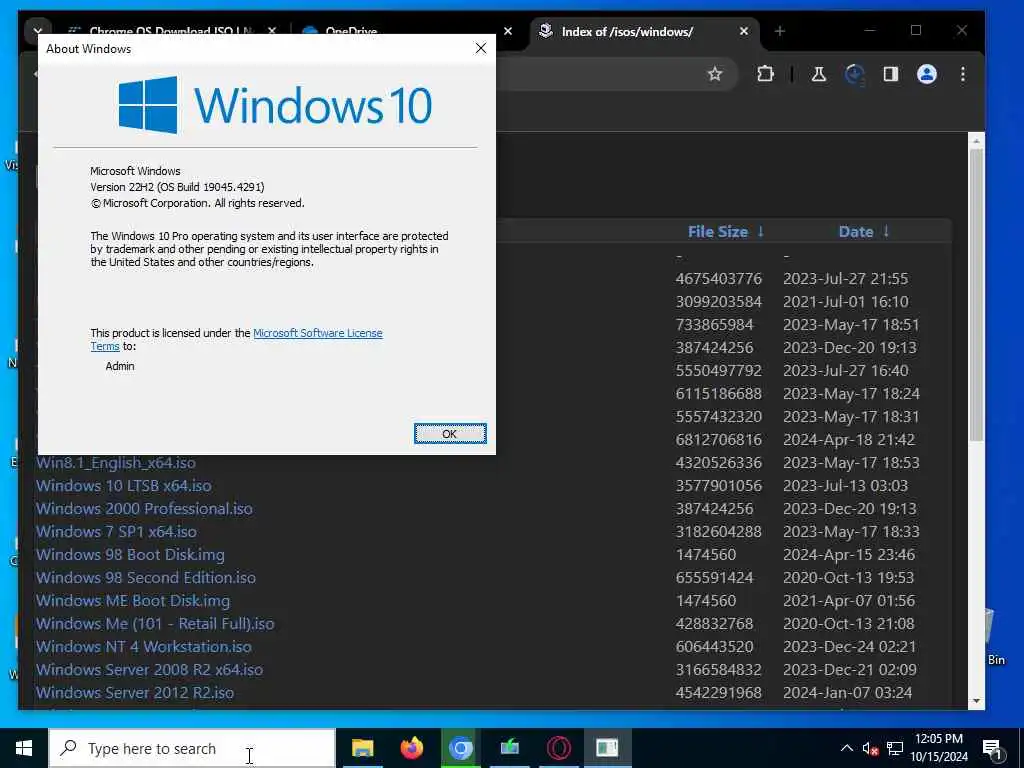Image resolution: width=1024 pixels, height=768 pixels.
Task: Open Chrome three-dot menu
Action: click(x=963, y=74)
